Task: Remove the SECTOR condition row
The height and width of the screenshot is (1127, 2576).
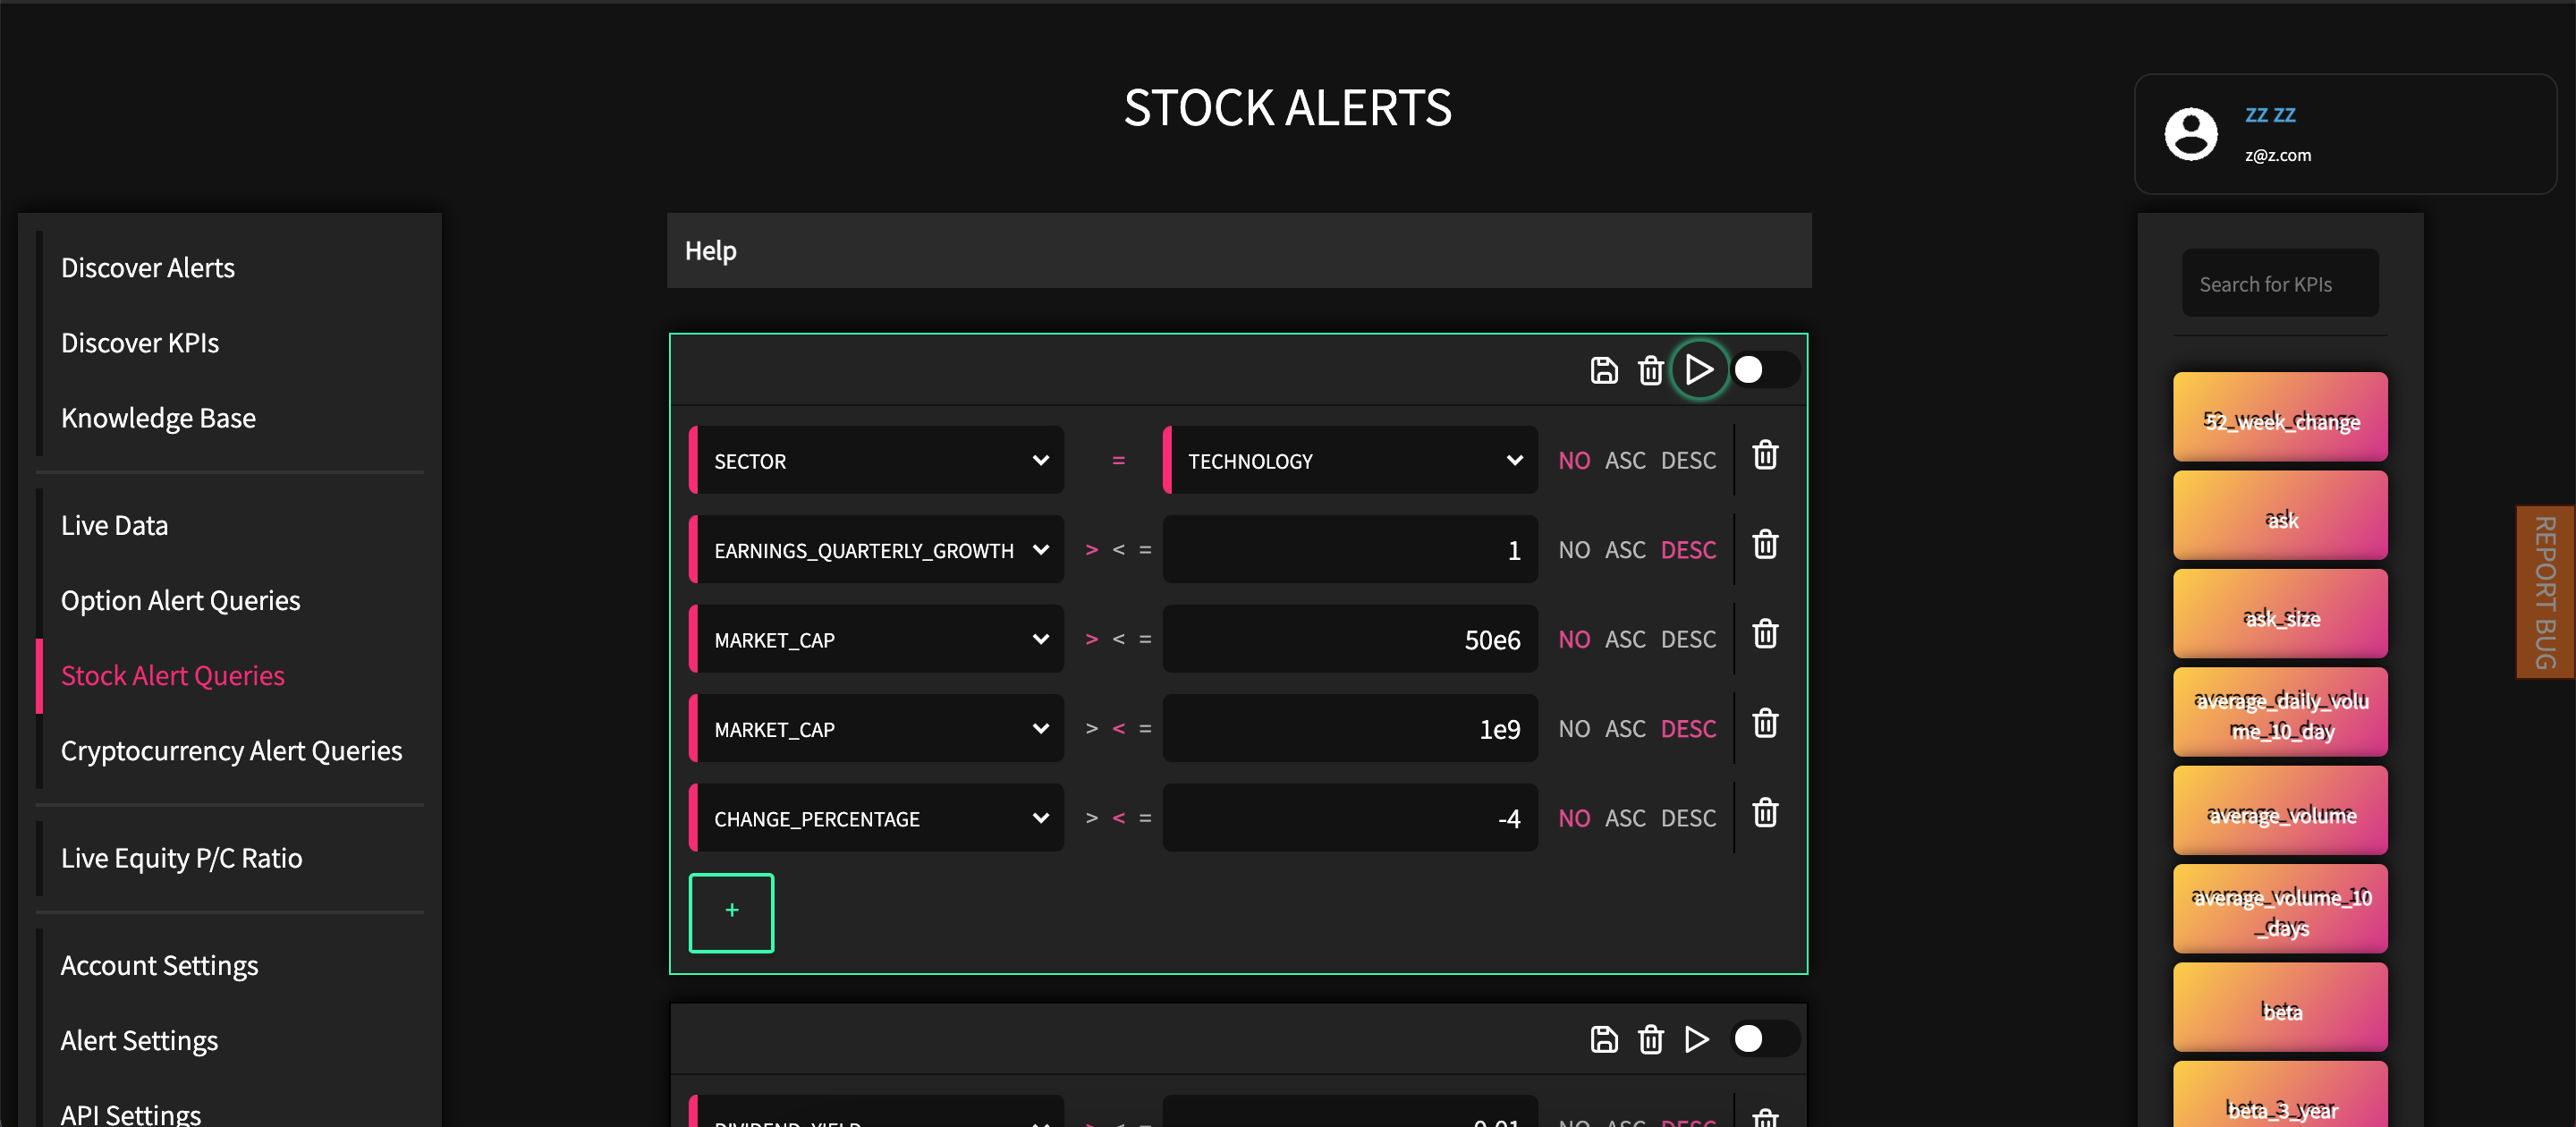Action: (x=1766, y=455)
